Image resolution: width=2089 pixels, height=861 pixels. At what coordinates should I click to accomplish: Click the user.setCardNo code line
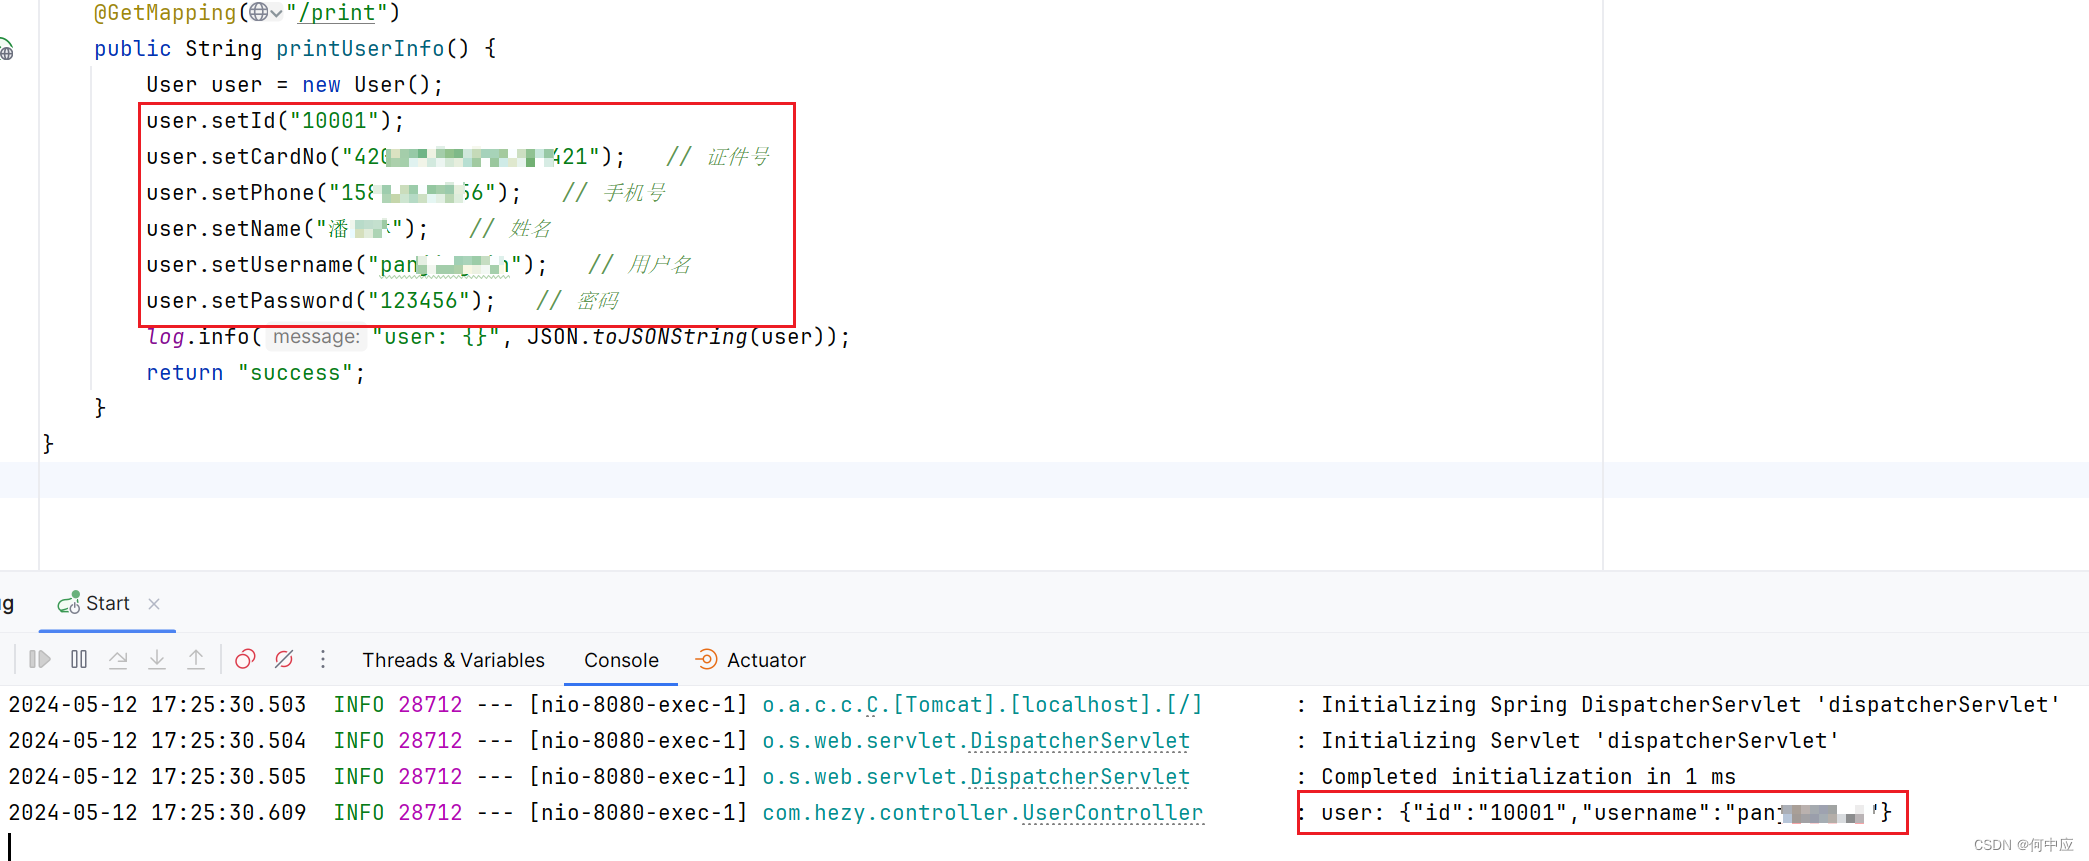385,157
